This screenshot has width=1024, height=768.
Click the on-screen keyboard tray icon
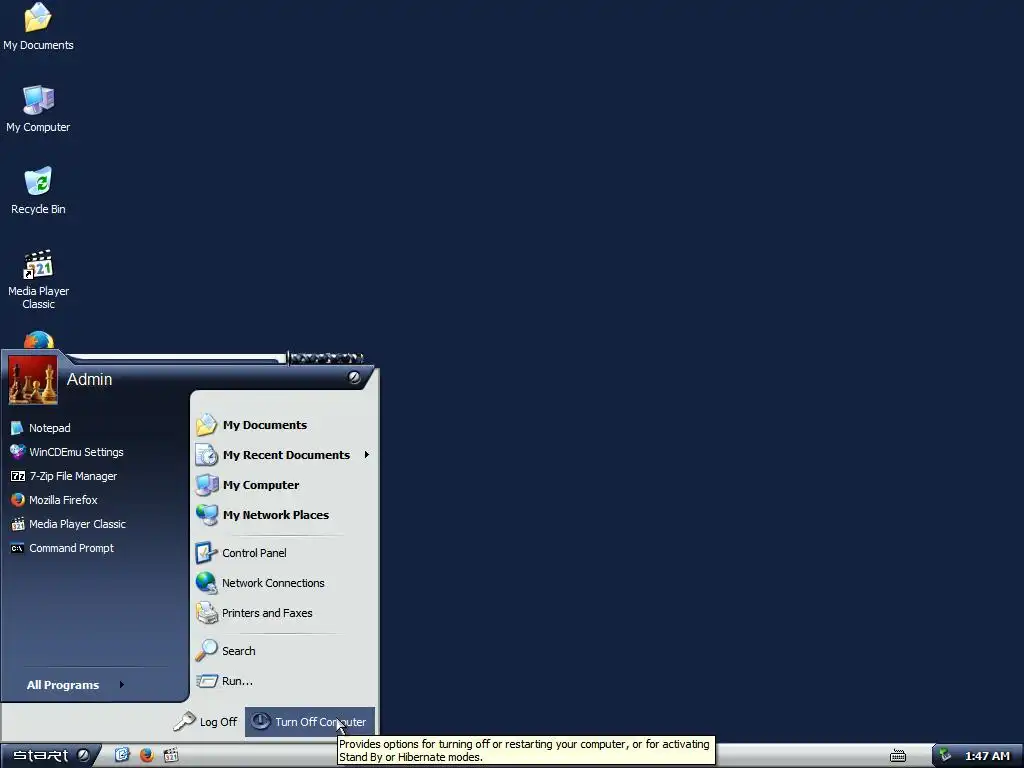898,756
